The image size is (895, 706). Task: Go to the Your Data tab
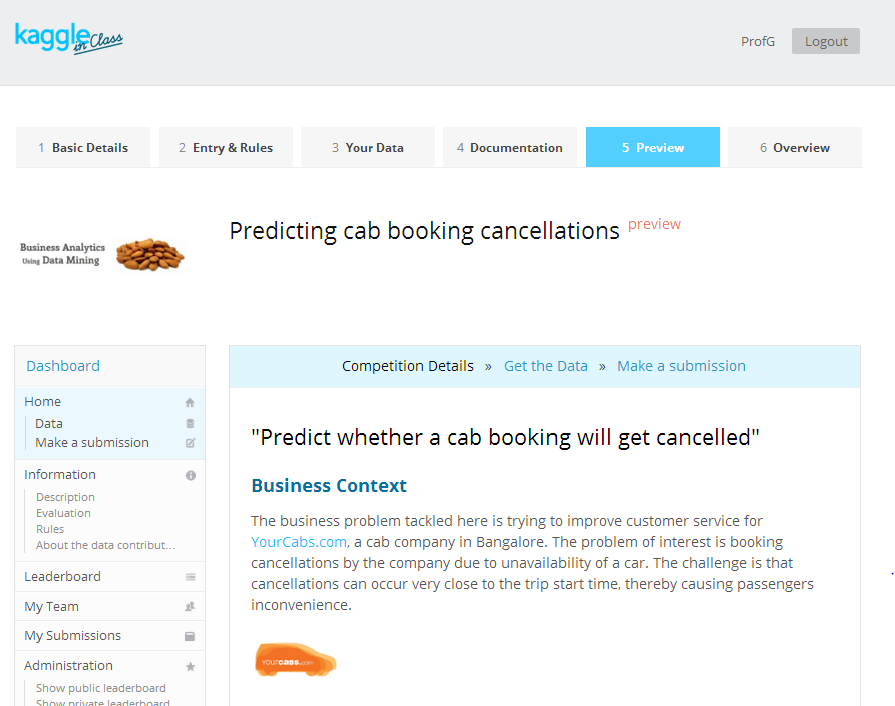tap(368, 147)
